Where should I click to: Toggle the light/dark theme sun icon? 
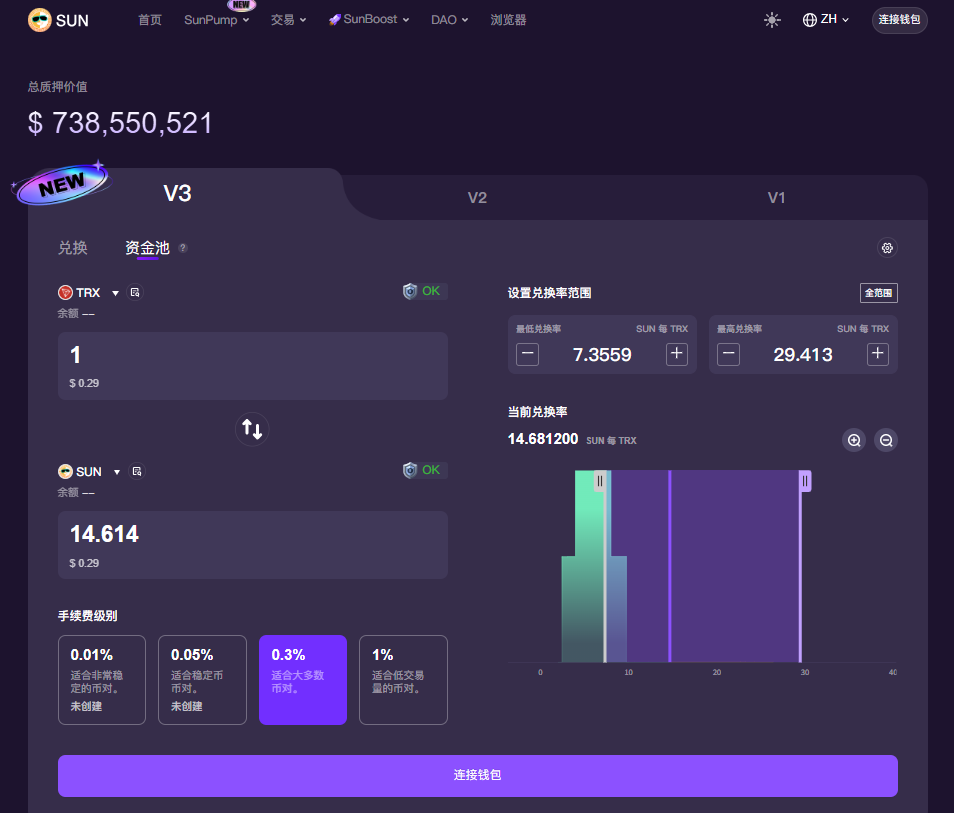click(772, 20)
